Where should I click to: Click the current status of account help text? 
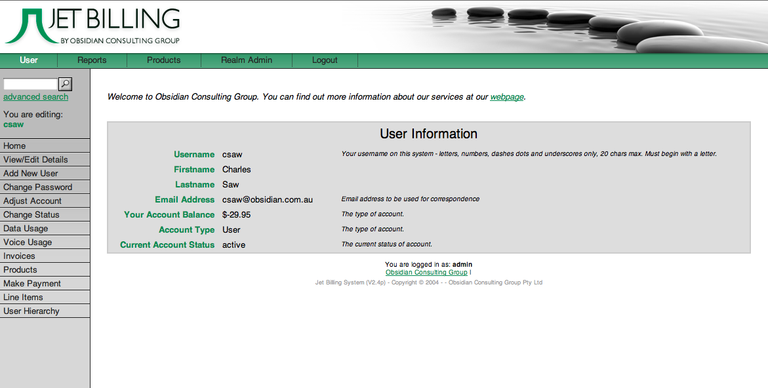click(x=387, y=244)
